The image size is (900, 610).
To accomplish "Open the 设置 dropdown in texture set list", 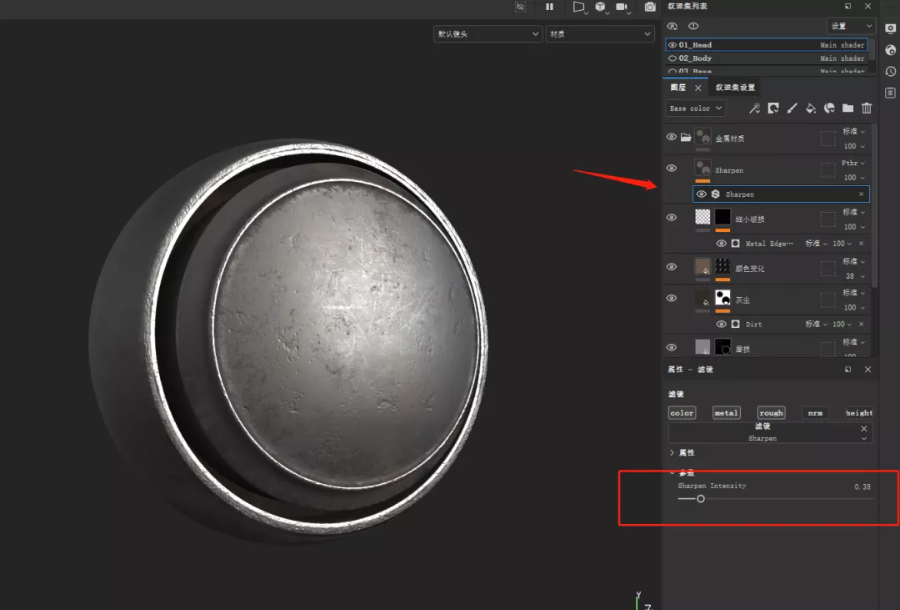I will pos(851,26).
